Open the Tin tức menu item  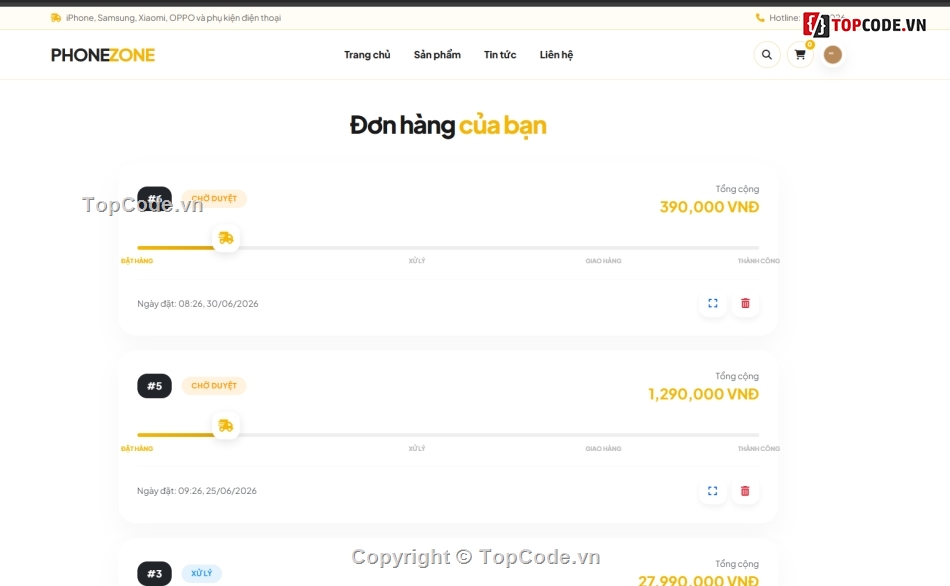(x=500, y=55)
